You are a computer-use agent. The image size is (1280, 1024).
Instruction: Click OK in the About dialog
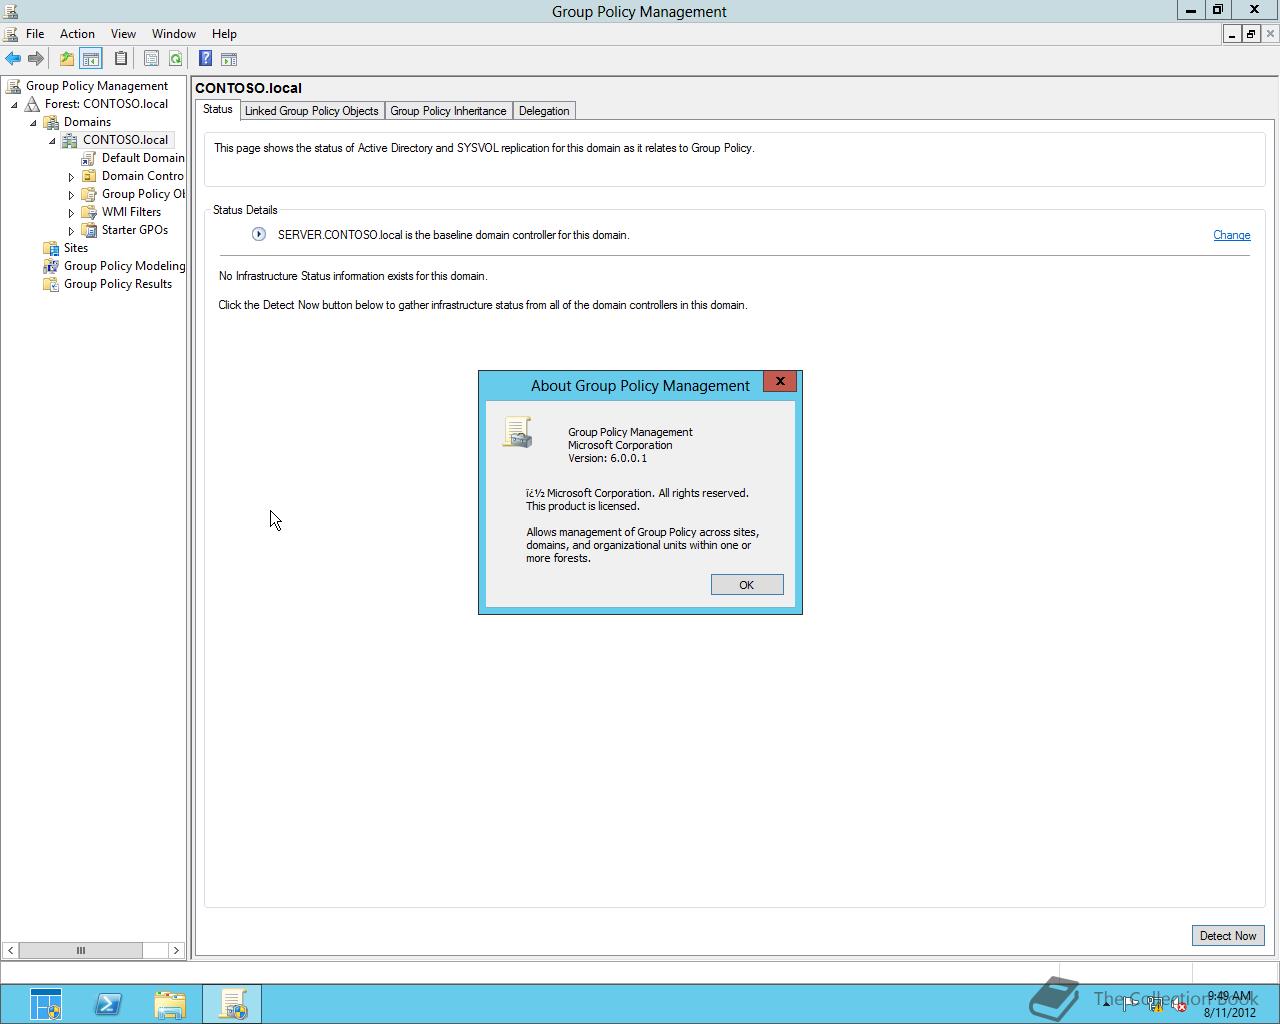click(747, 585)
